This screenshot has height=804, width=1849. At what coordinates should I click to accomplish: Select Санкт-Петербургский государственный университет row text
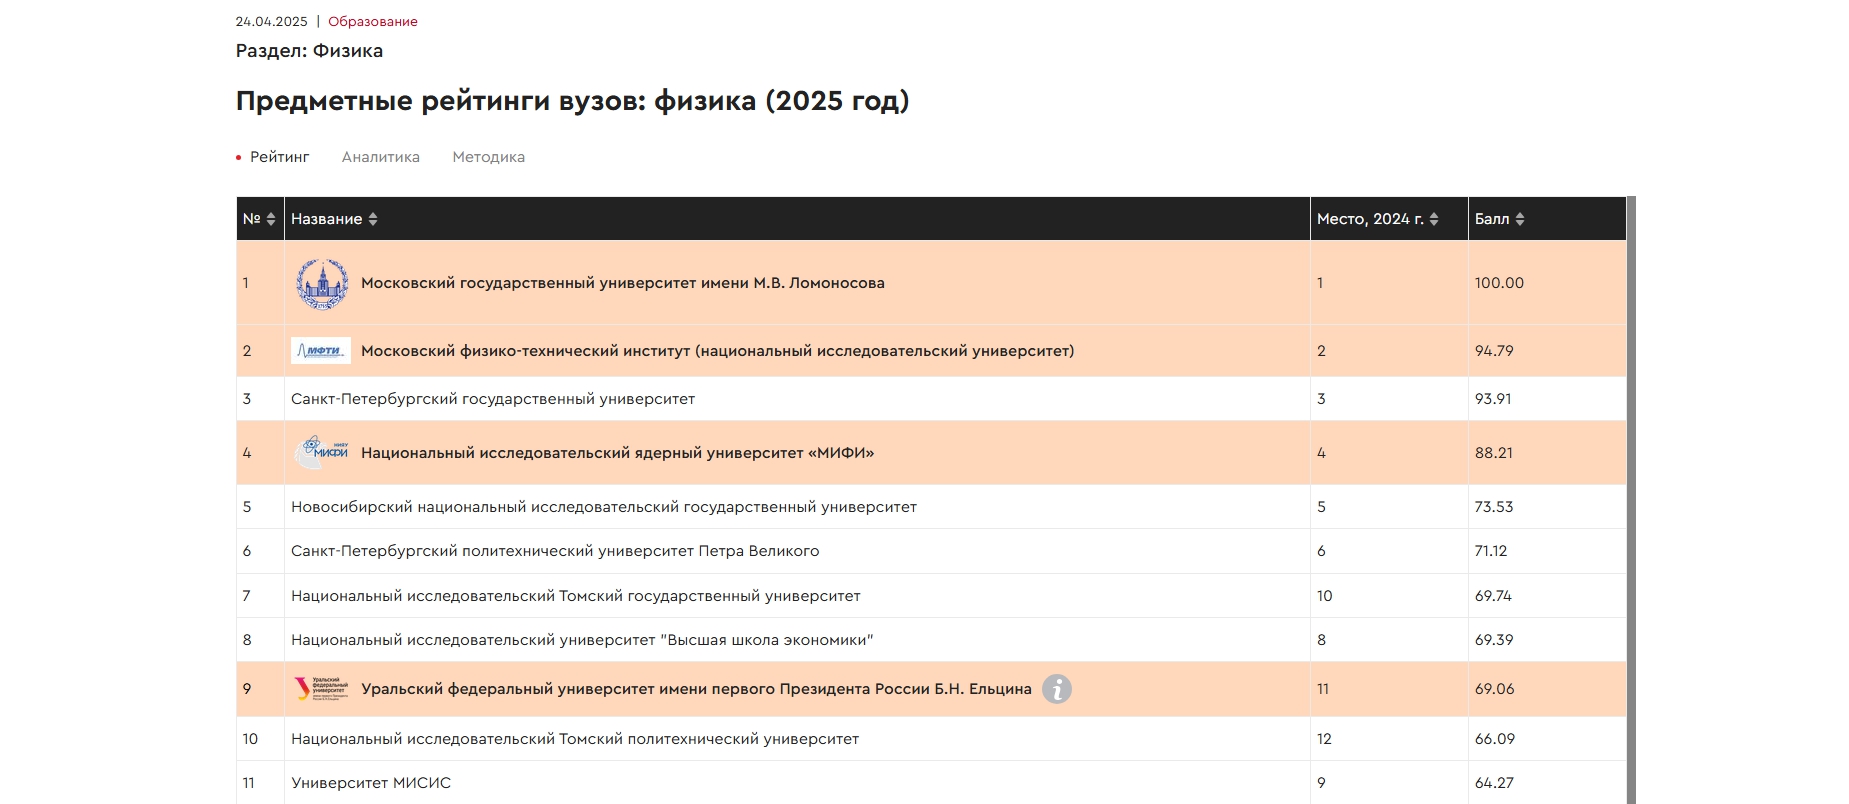[493, 399]
